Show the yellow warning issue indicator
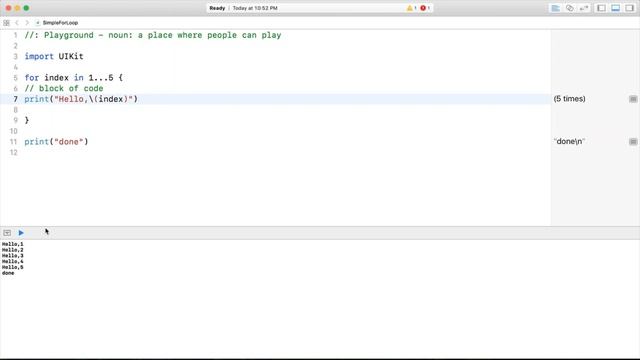This screenshot has height=360, width=640. 411,8
